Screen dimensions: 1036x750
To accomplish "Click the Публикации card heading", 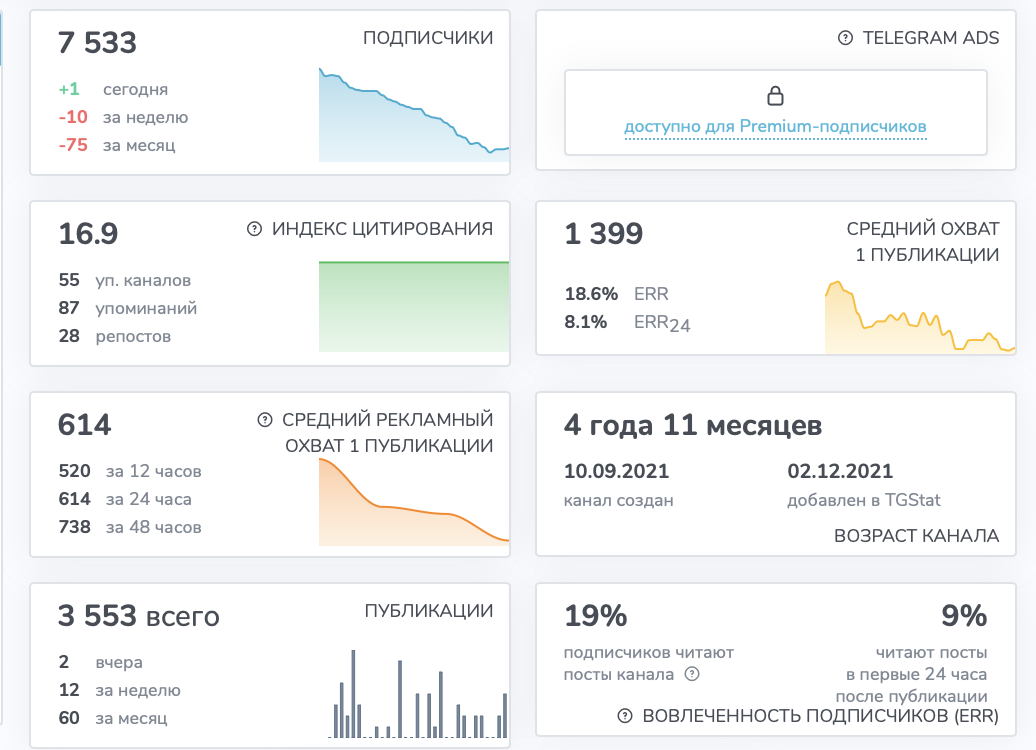I will [x=429, y=611].
